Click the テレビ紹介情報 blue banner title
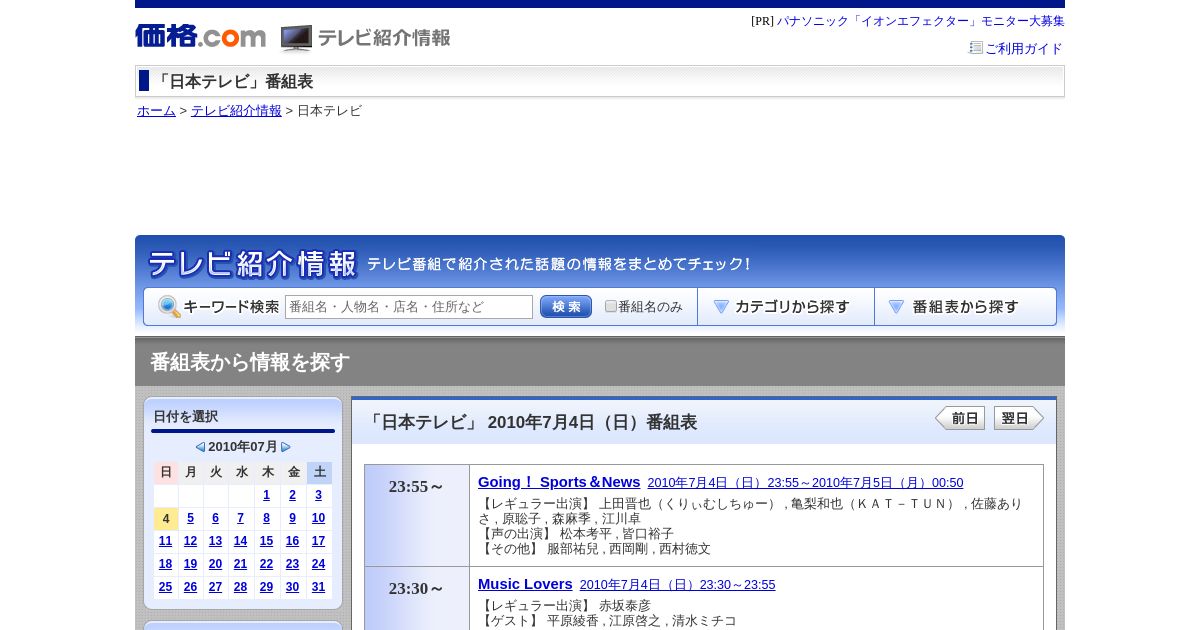Screen dimensions: 1200x630 pos(252,264)
